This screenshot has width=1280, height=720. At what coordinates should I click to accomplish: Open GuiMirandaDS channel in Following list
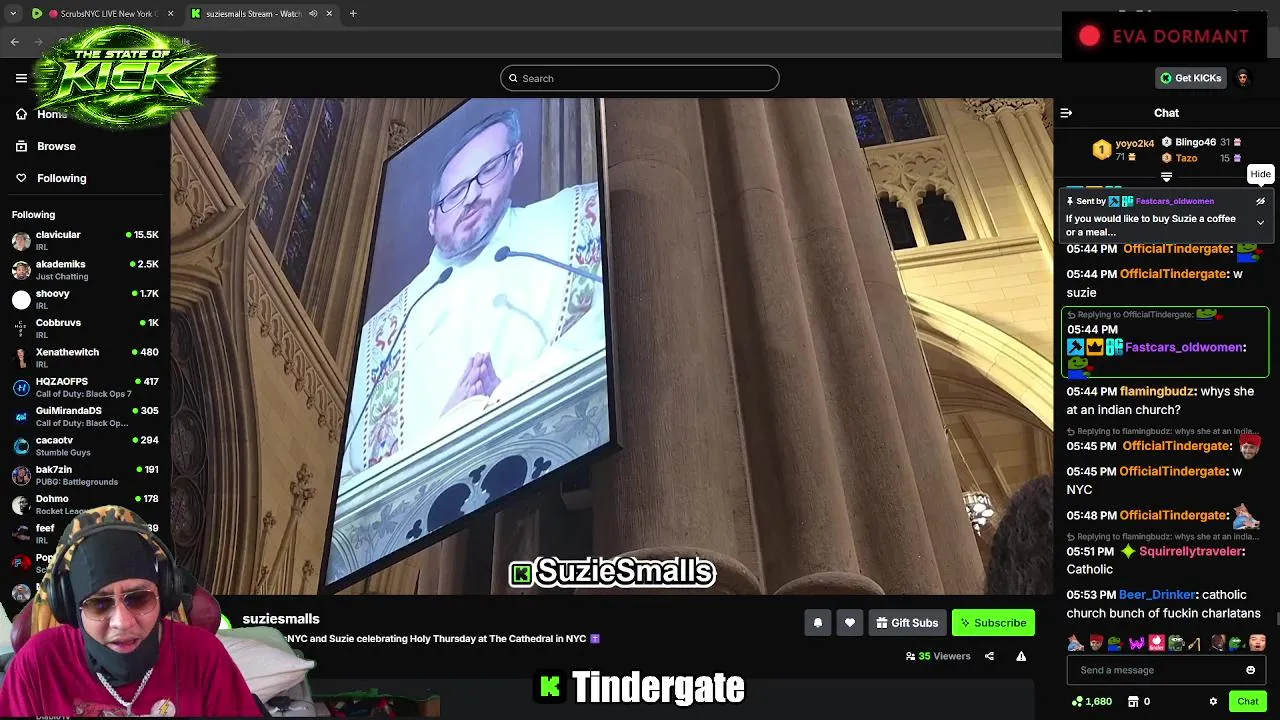[x=85, y=416]
